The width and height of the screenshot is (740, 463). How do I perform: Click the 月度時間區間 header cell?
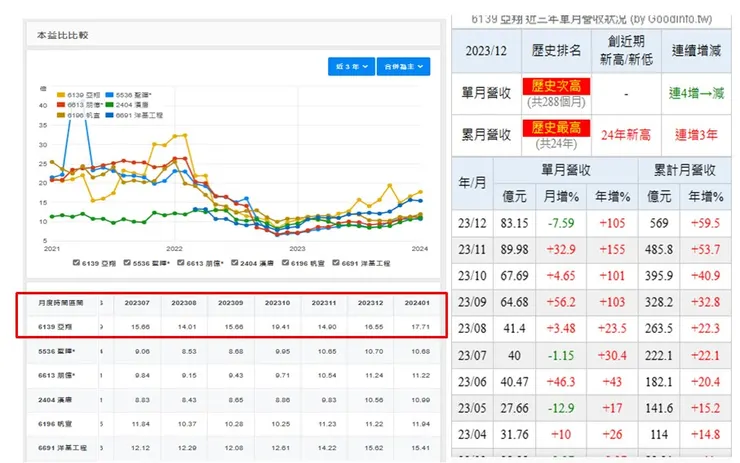pos(61,303)
